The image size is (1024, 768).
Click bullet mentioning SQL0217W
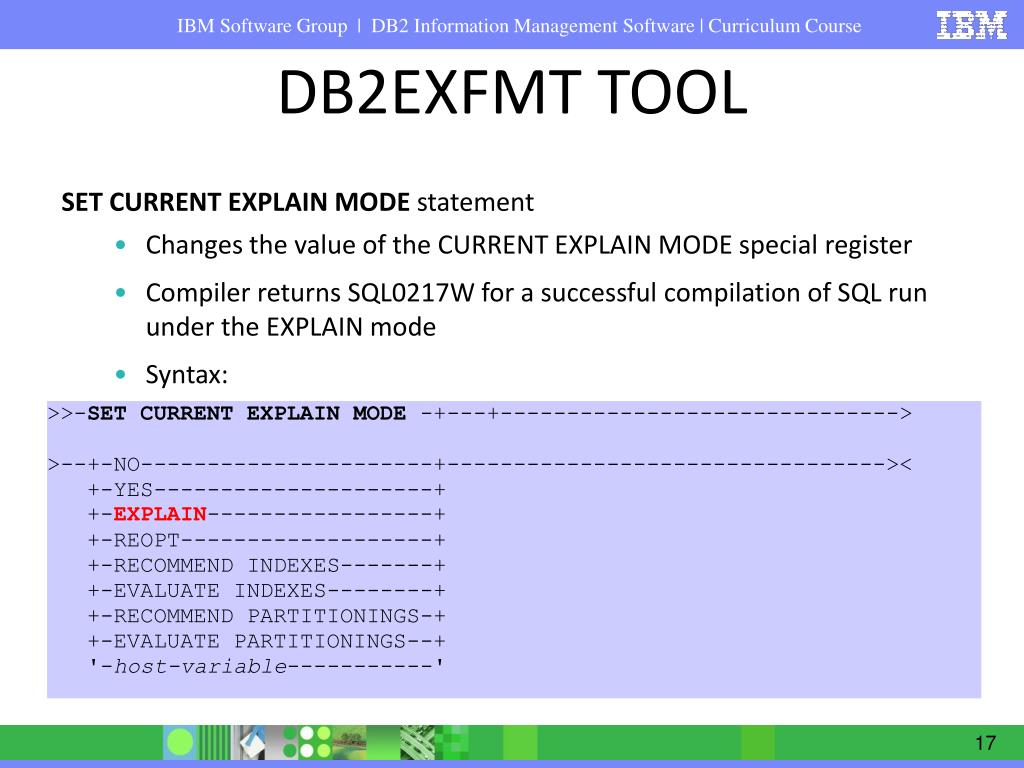coord(536,310)
